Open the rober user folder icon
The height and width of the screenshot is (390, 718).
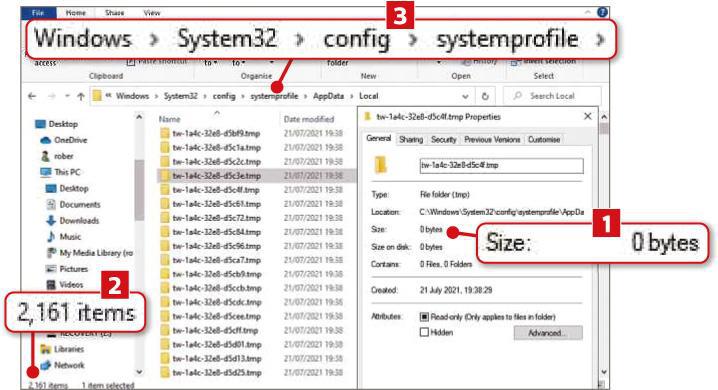(45, 156)
